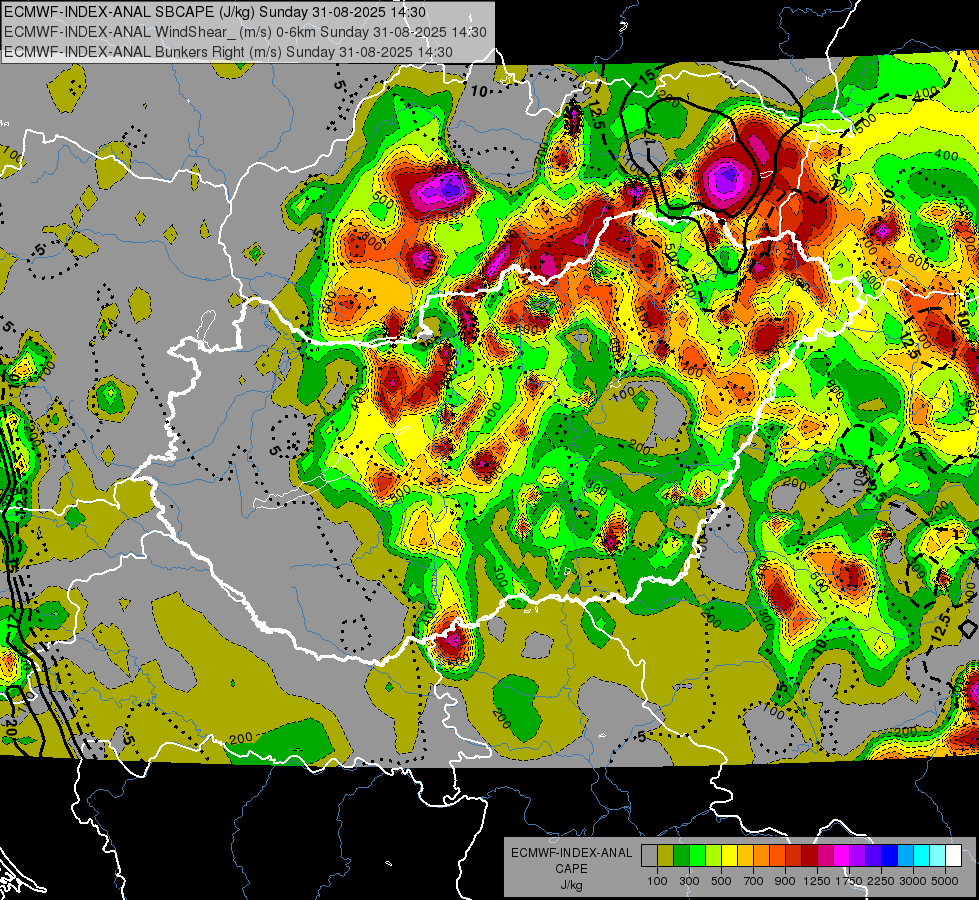This screenshot has height=900, width=979.
Task: Click the SBCAPE Sunday 14:30 title line
Action: coord(215,12)
